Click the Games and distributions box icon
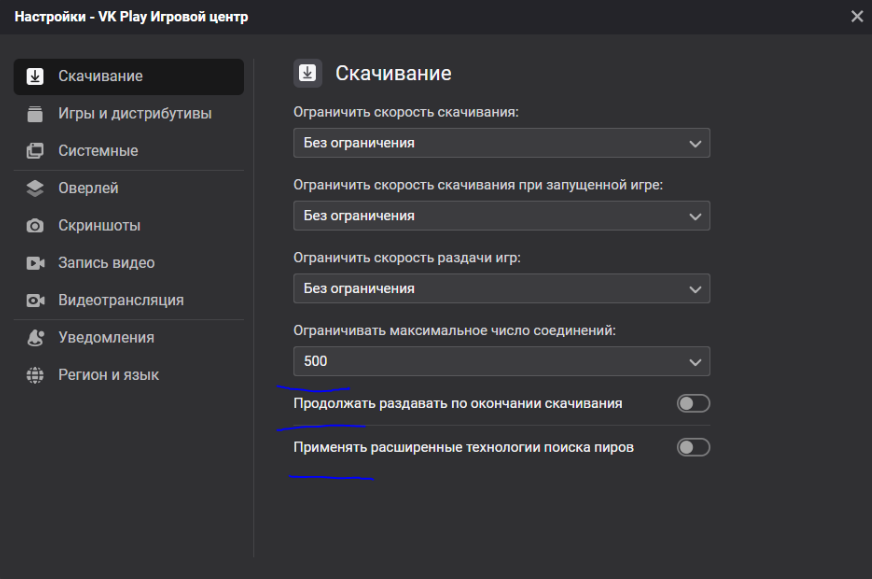The image size is (872, 579). 35,113
